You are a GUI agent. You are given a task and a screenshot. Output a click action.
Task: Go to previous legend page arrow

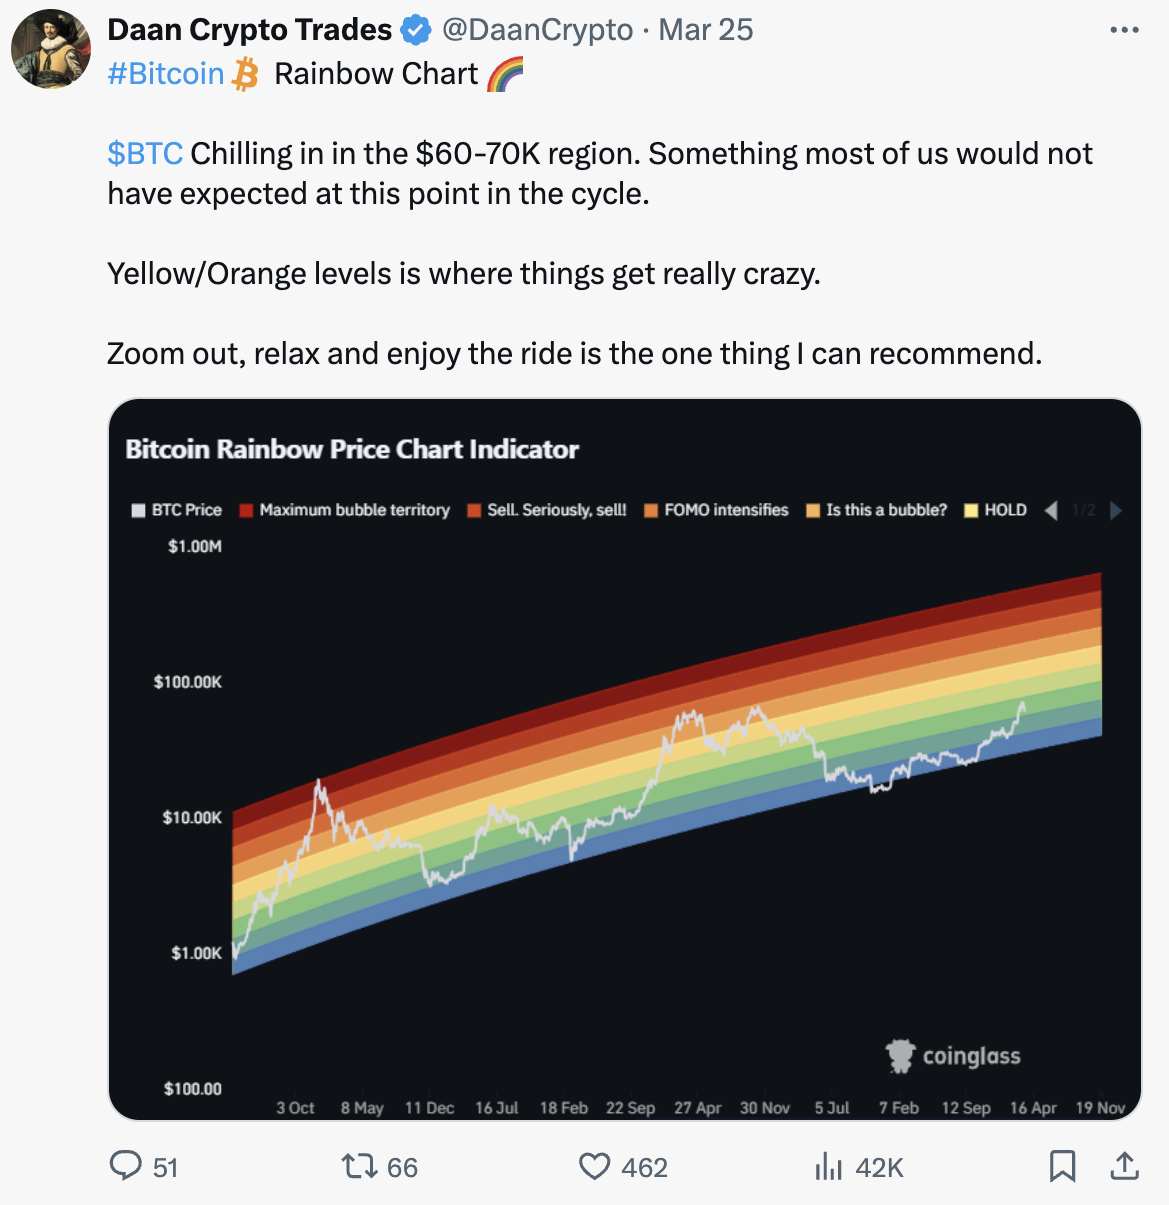tap(1051, 510)
